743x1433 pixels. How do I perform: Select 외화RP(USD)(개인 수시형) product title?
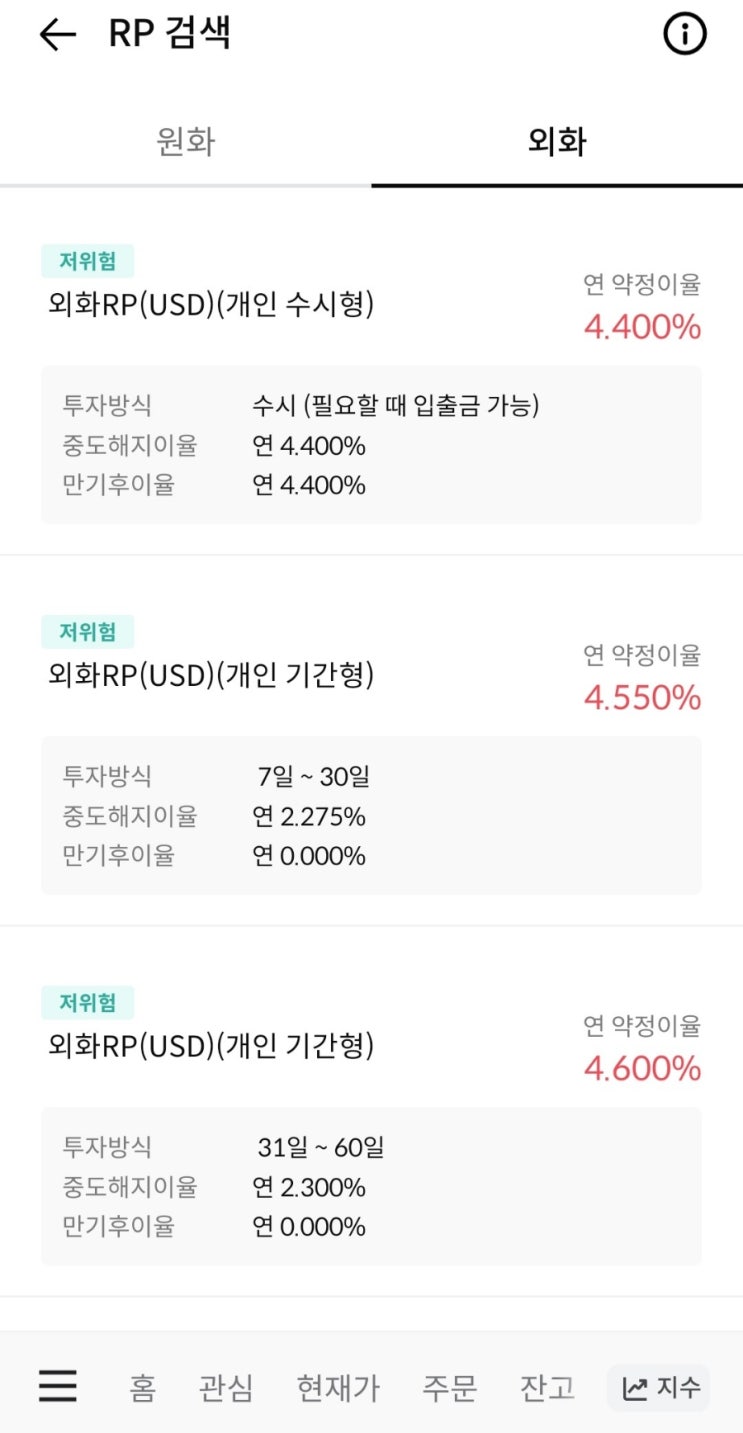pos(211,305)
